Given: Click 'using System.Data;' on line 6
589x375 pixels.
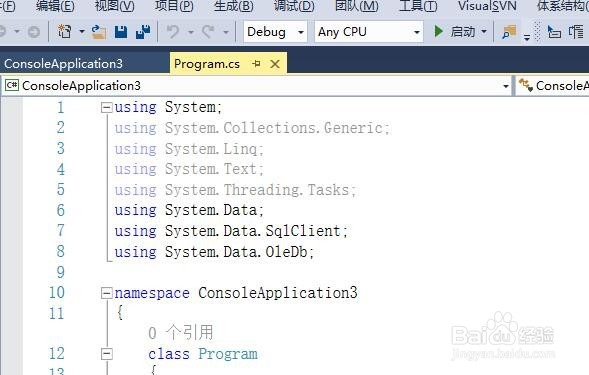Looking at the screenshot, I should point(189,210).
